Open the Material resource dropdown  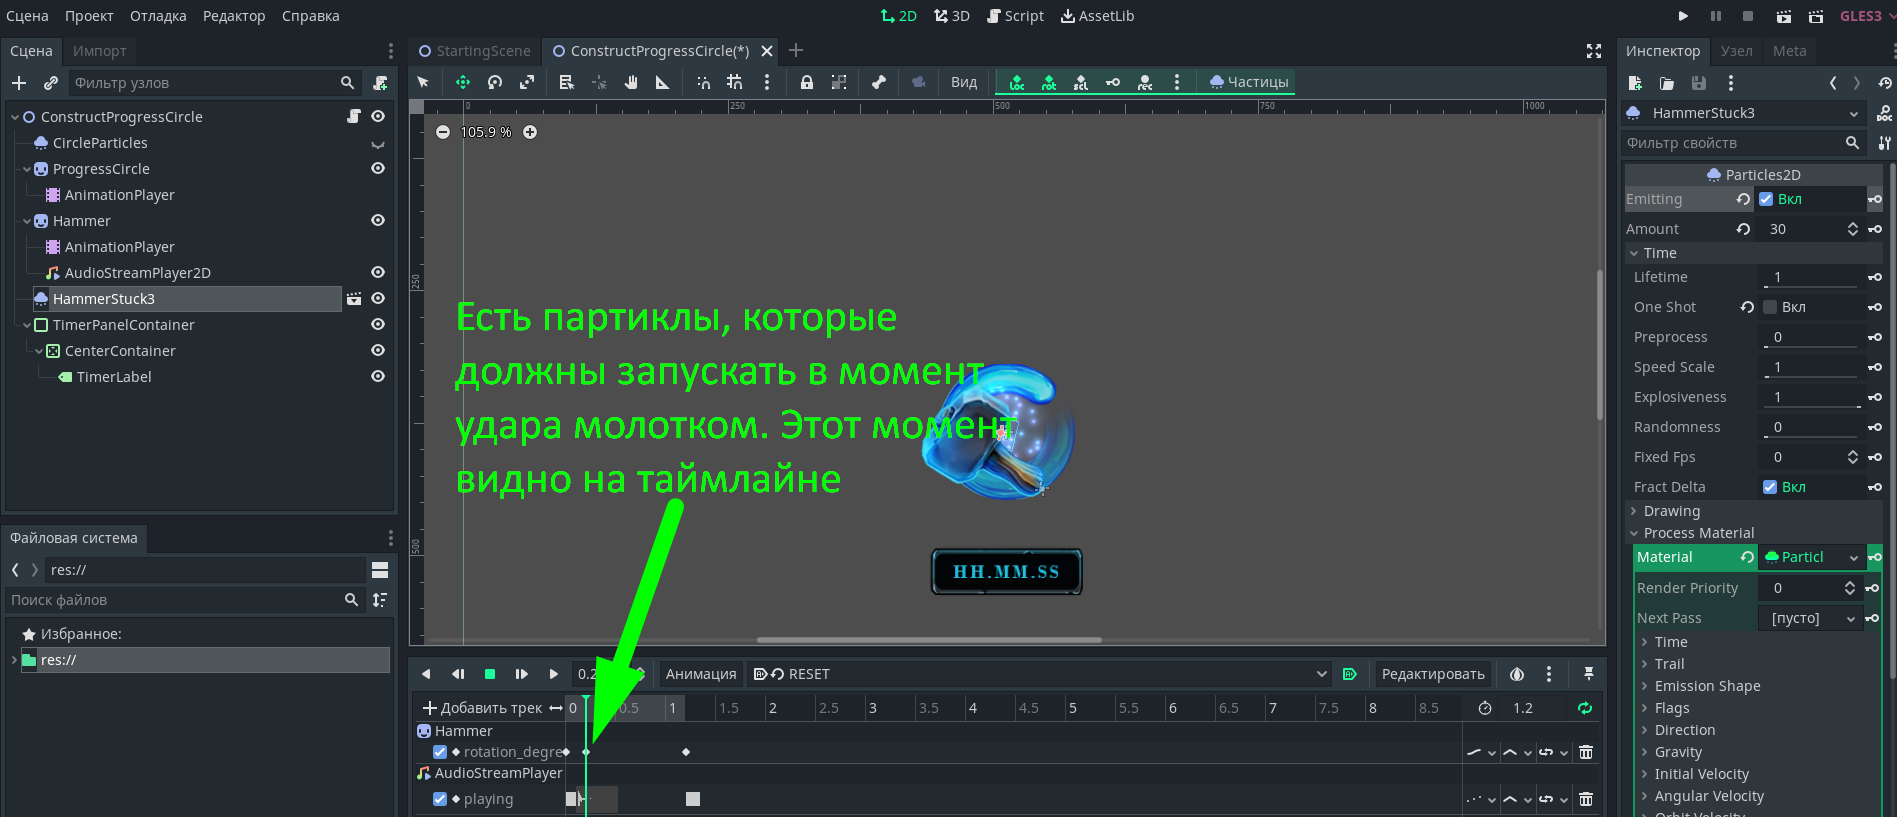click(x=1853, y=557)
